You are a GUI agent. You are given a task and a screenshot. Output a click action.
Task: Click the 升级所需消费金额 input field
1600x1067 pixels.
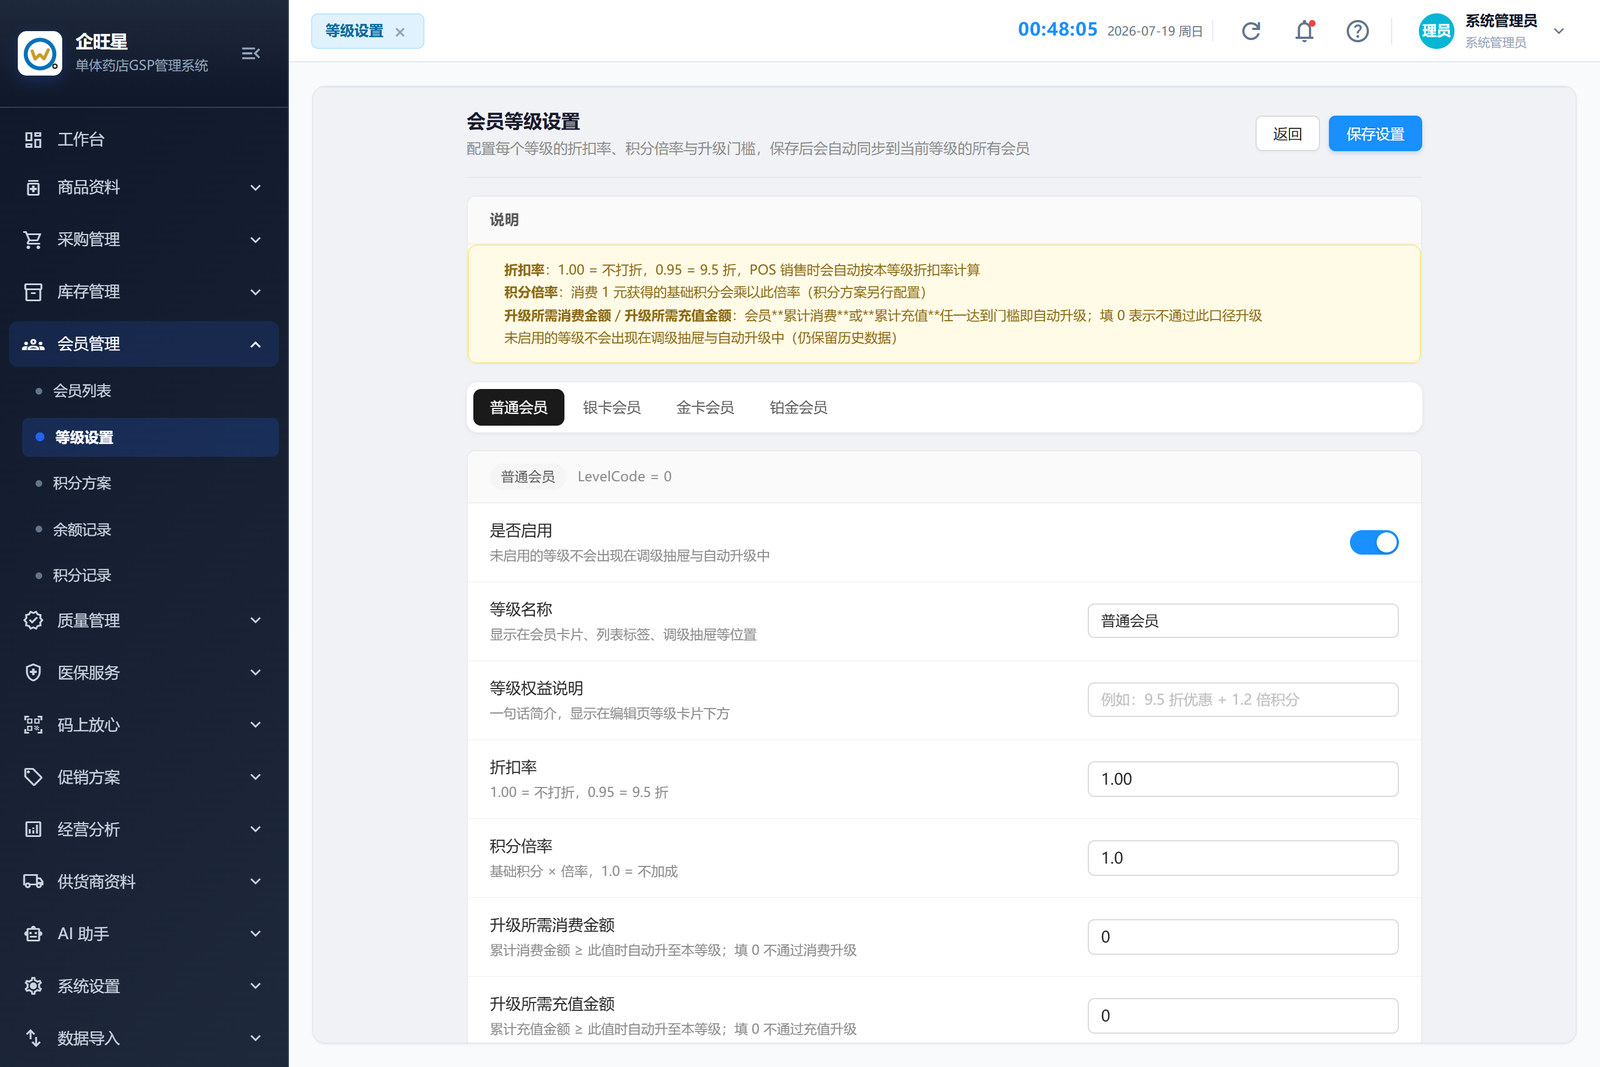[x=1243, y=937]
